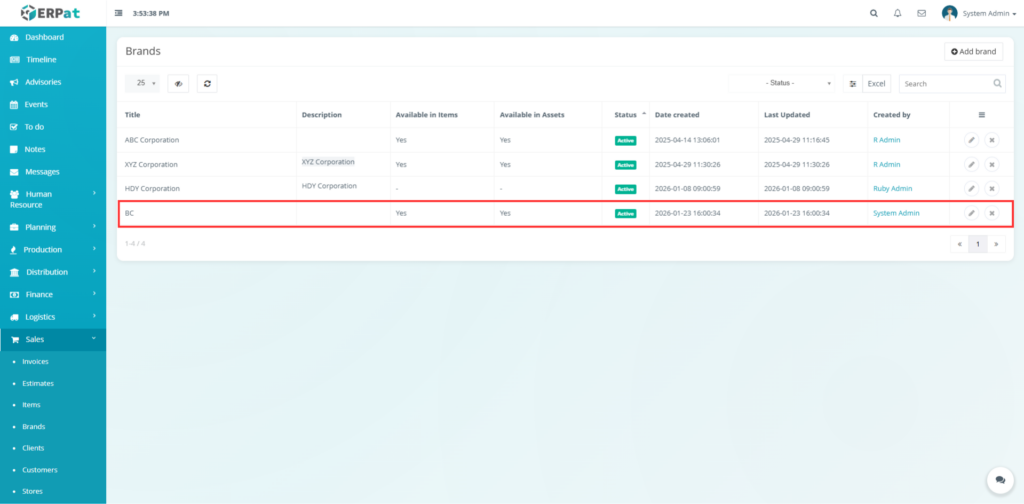The width and height of the screenshot is (1024, 504).
Task: Edit BC brand with pencil icon
Action: point(972,213)
